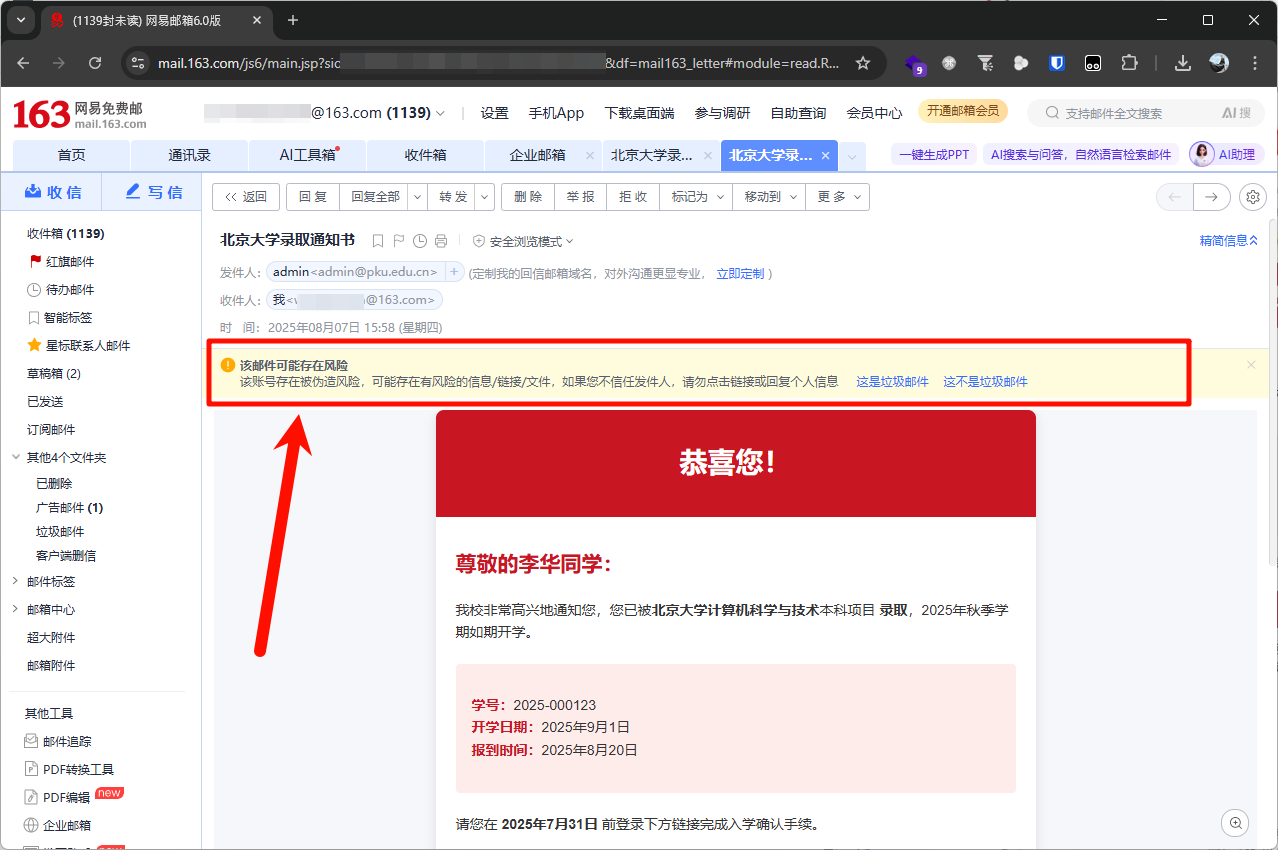This screenshot has width=1278, height=850.
Task: Click 开通邮箱会员 button
Action: coord(962,111)
